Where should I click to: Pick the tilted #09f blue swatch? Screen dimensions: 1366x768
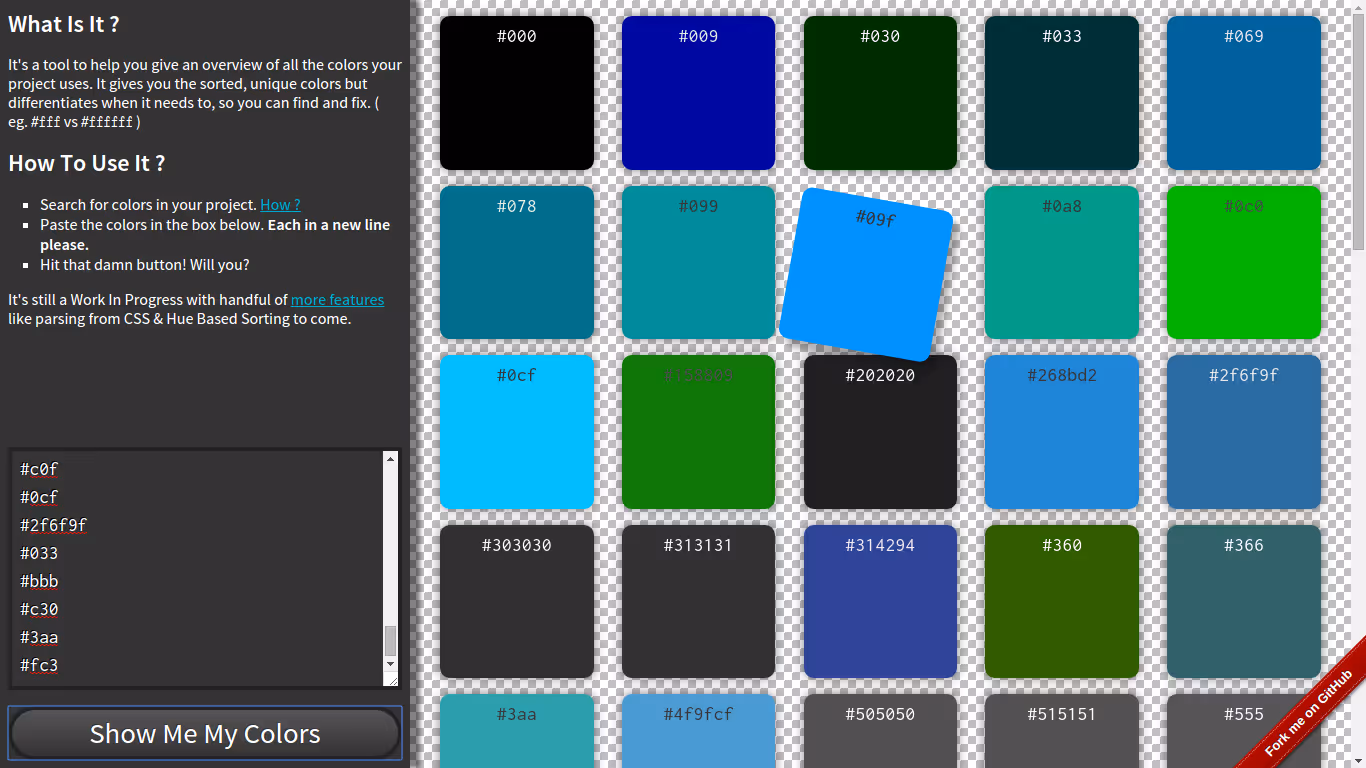(866, 274)
